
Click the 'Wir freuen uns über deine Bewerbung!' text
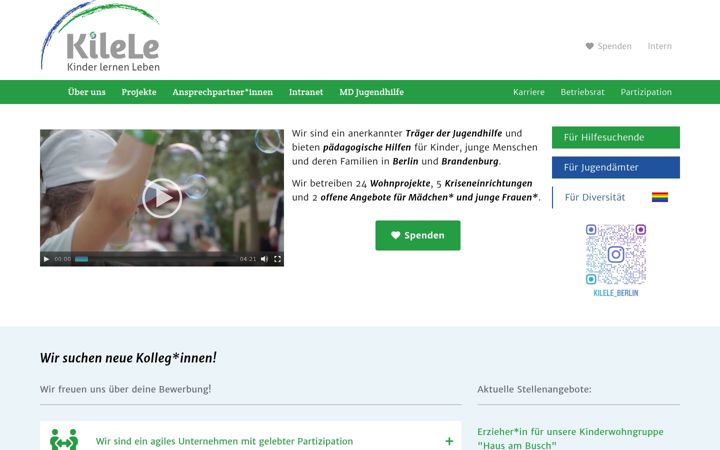[125, 389]
